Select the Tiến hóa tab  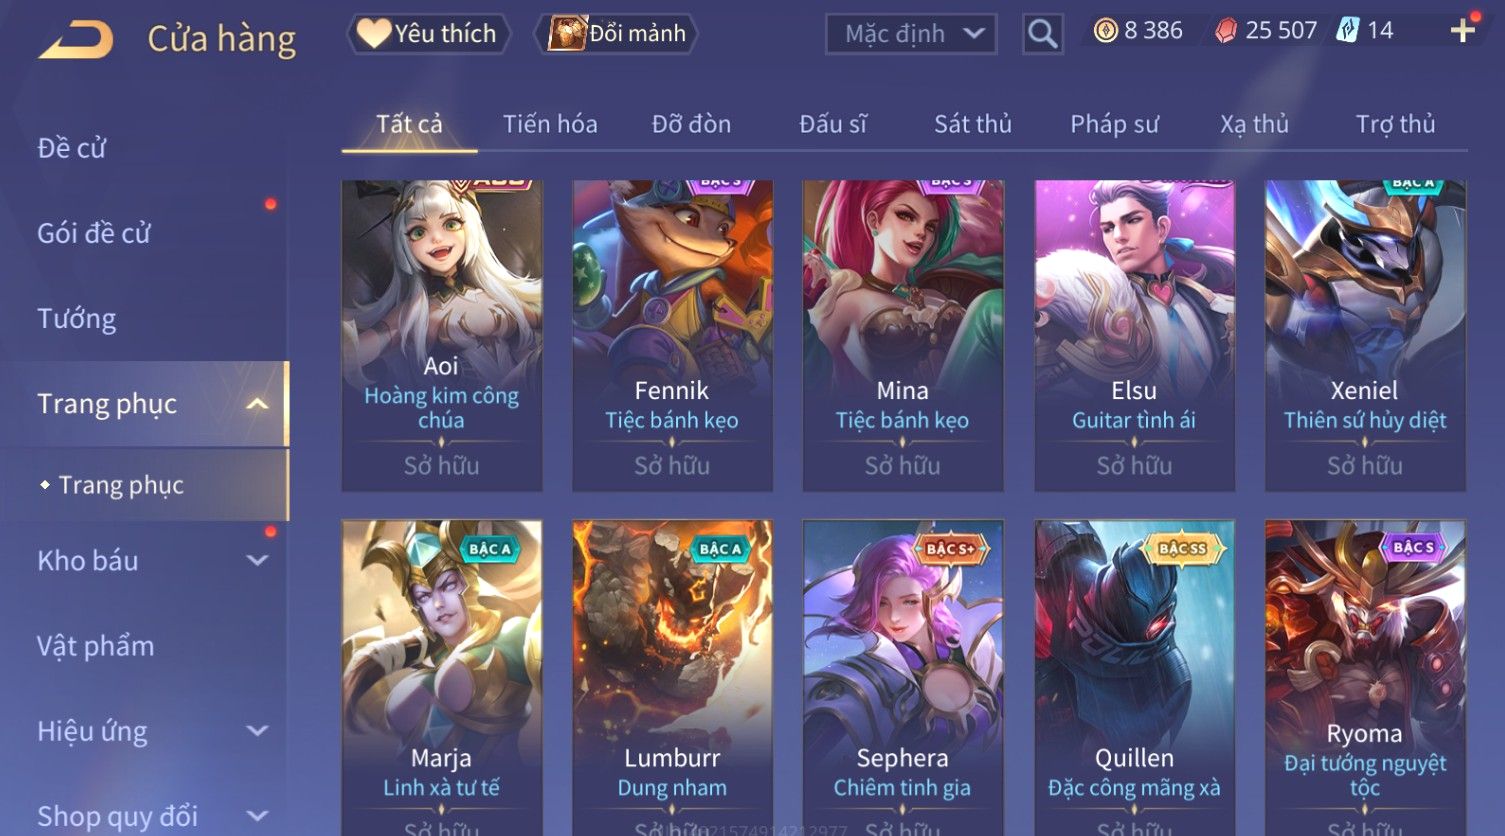click(x=550, y=124)
